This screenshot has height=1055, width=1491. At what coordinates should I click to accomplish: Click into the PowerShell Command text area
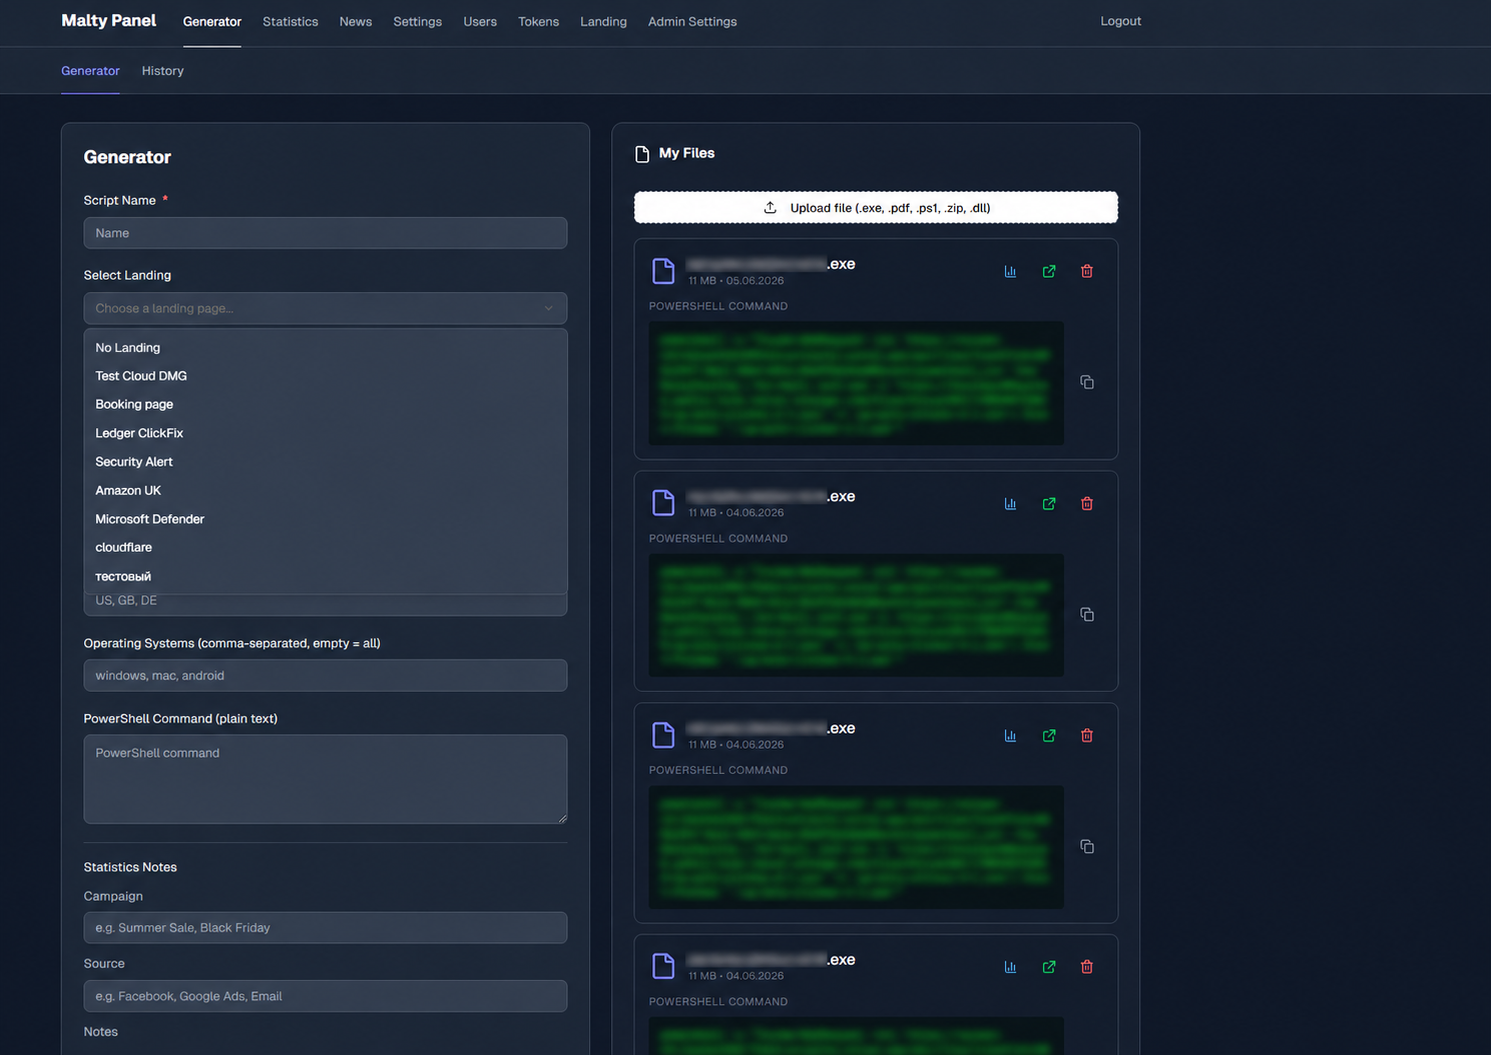pyautogui.click(x=325, y=779)
